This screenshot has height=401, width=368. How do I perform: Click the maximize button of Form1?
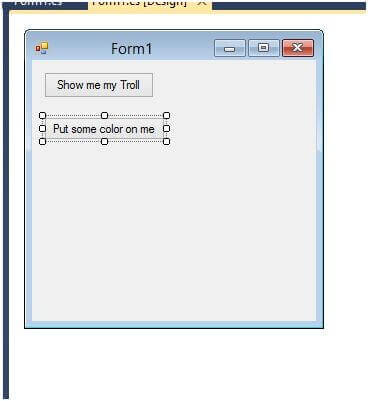click(264, 48)
